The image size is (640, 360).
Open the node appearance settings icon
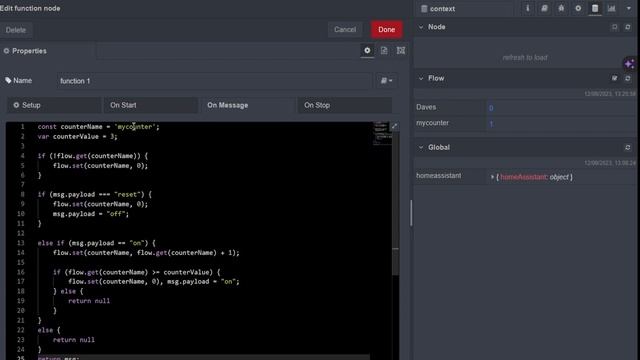click(401, 50)
